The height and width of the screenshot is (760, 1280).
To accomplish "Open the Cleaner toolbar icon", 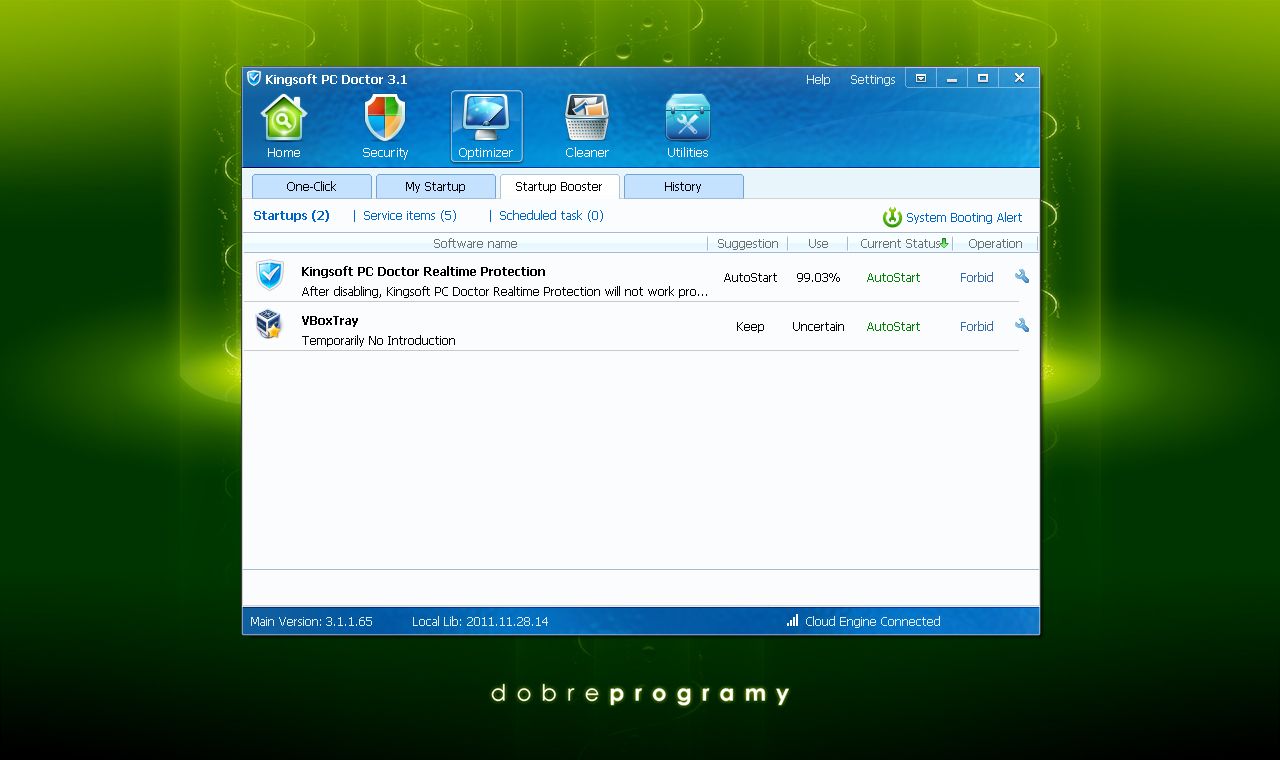I will [x=587, y=118].
